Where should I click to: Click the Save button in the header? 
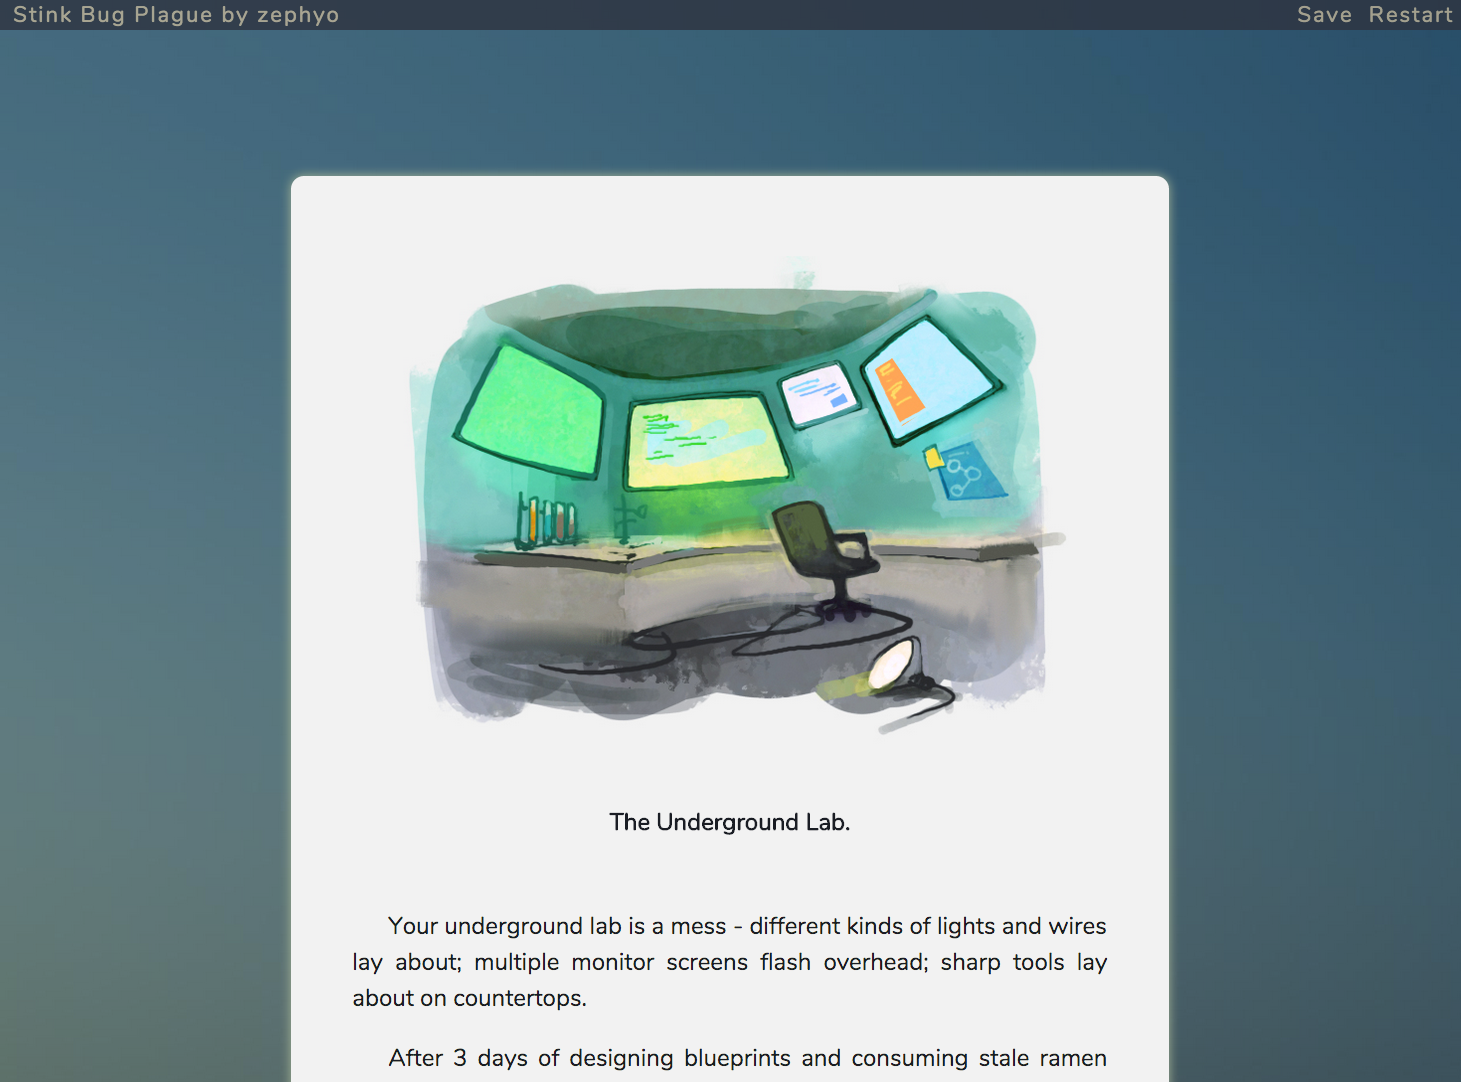point(1323,15)
